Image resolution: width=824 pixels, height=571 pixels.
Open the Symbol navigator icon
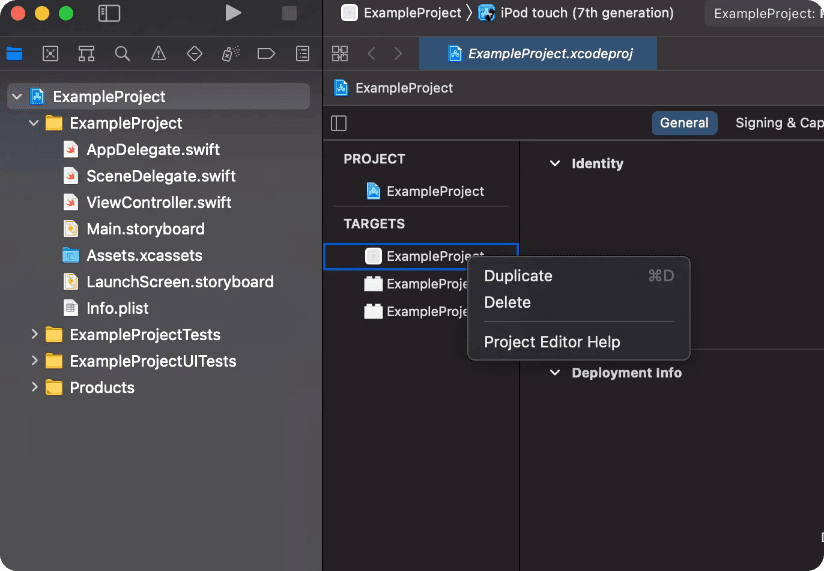86,54
